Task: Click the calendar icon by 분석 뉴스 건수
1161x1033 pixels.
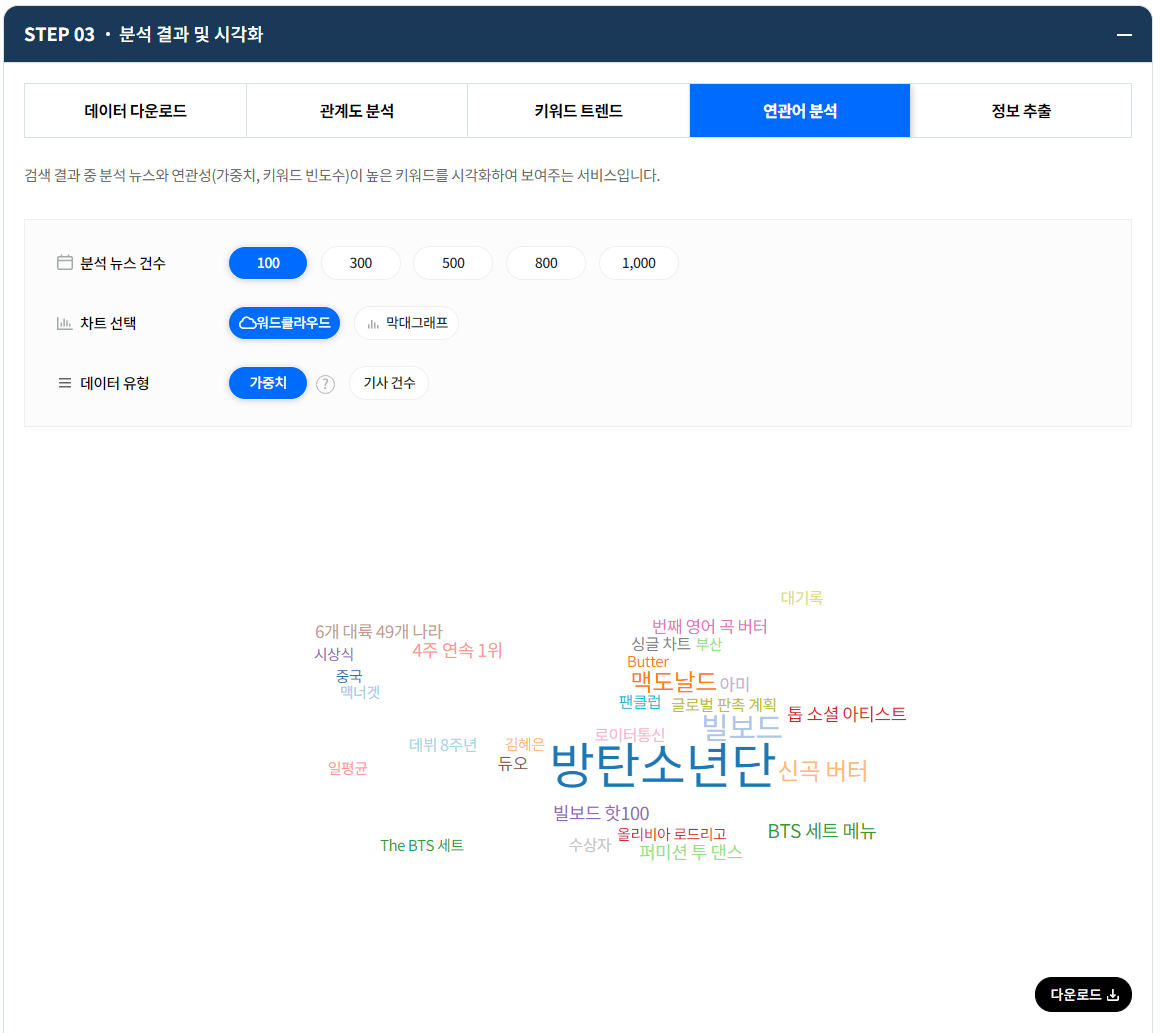Action: point(65,263)
